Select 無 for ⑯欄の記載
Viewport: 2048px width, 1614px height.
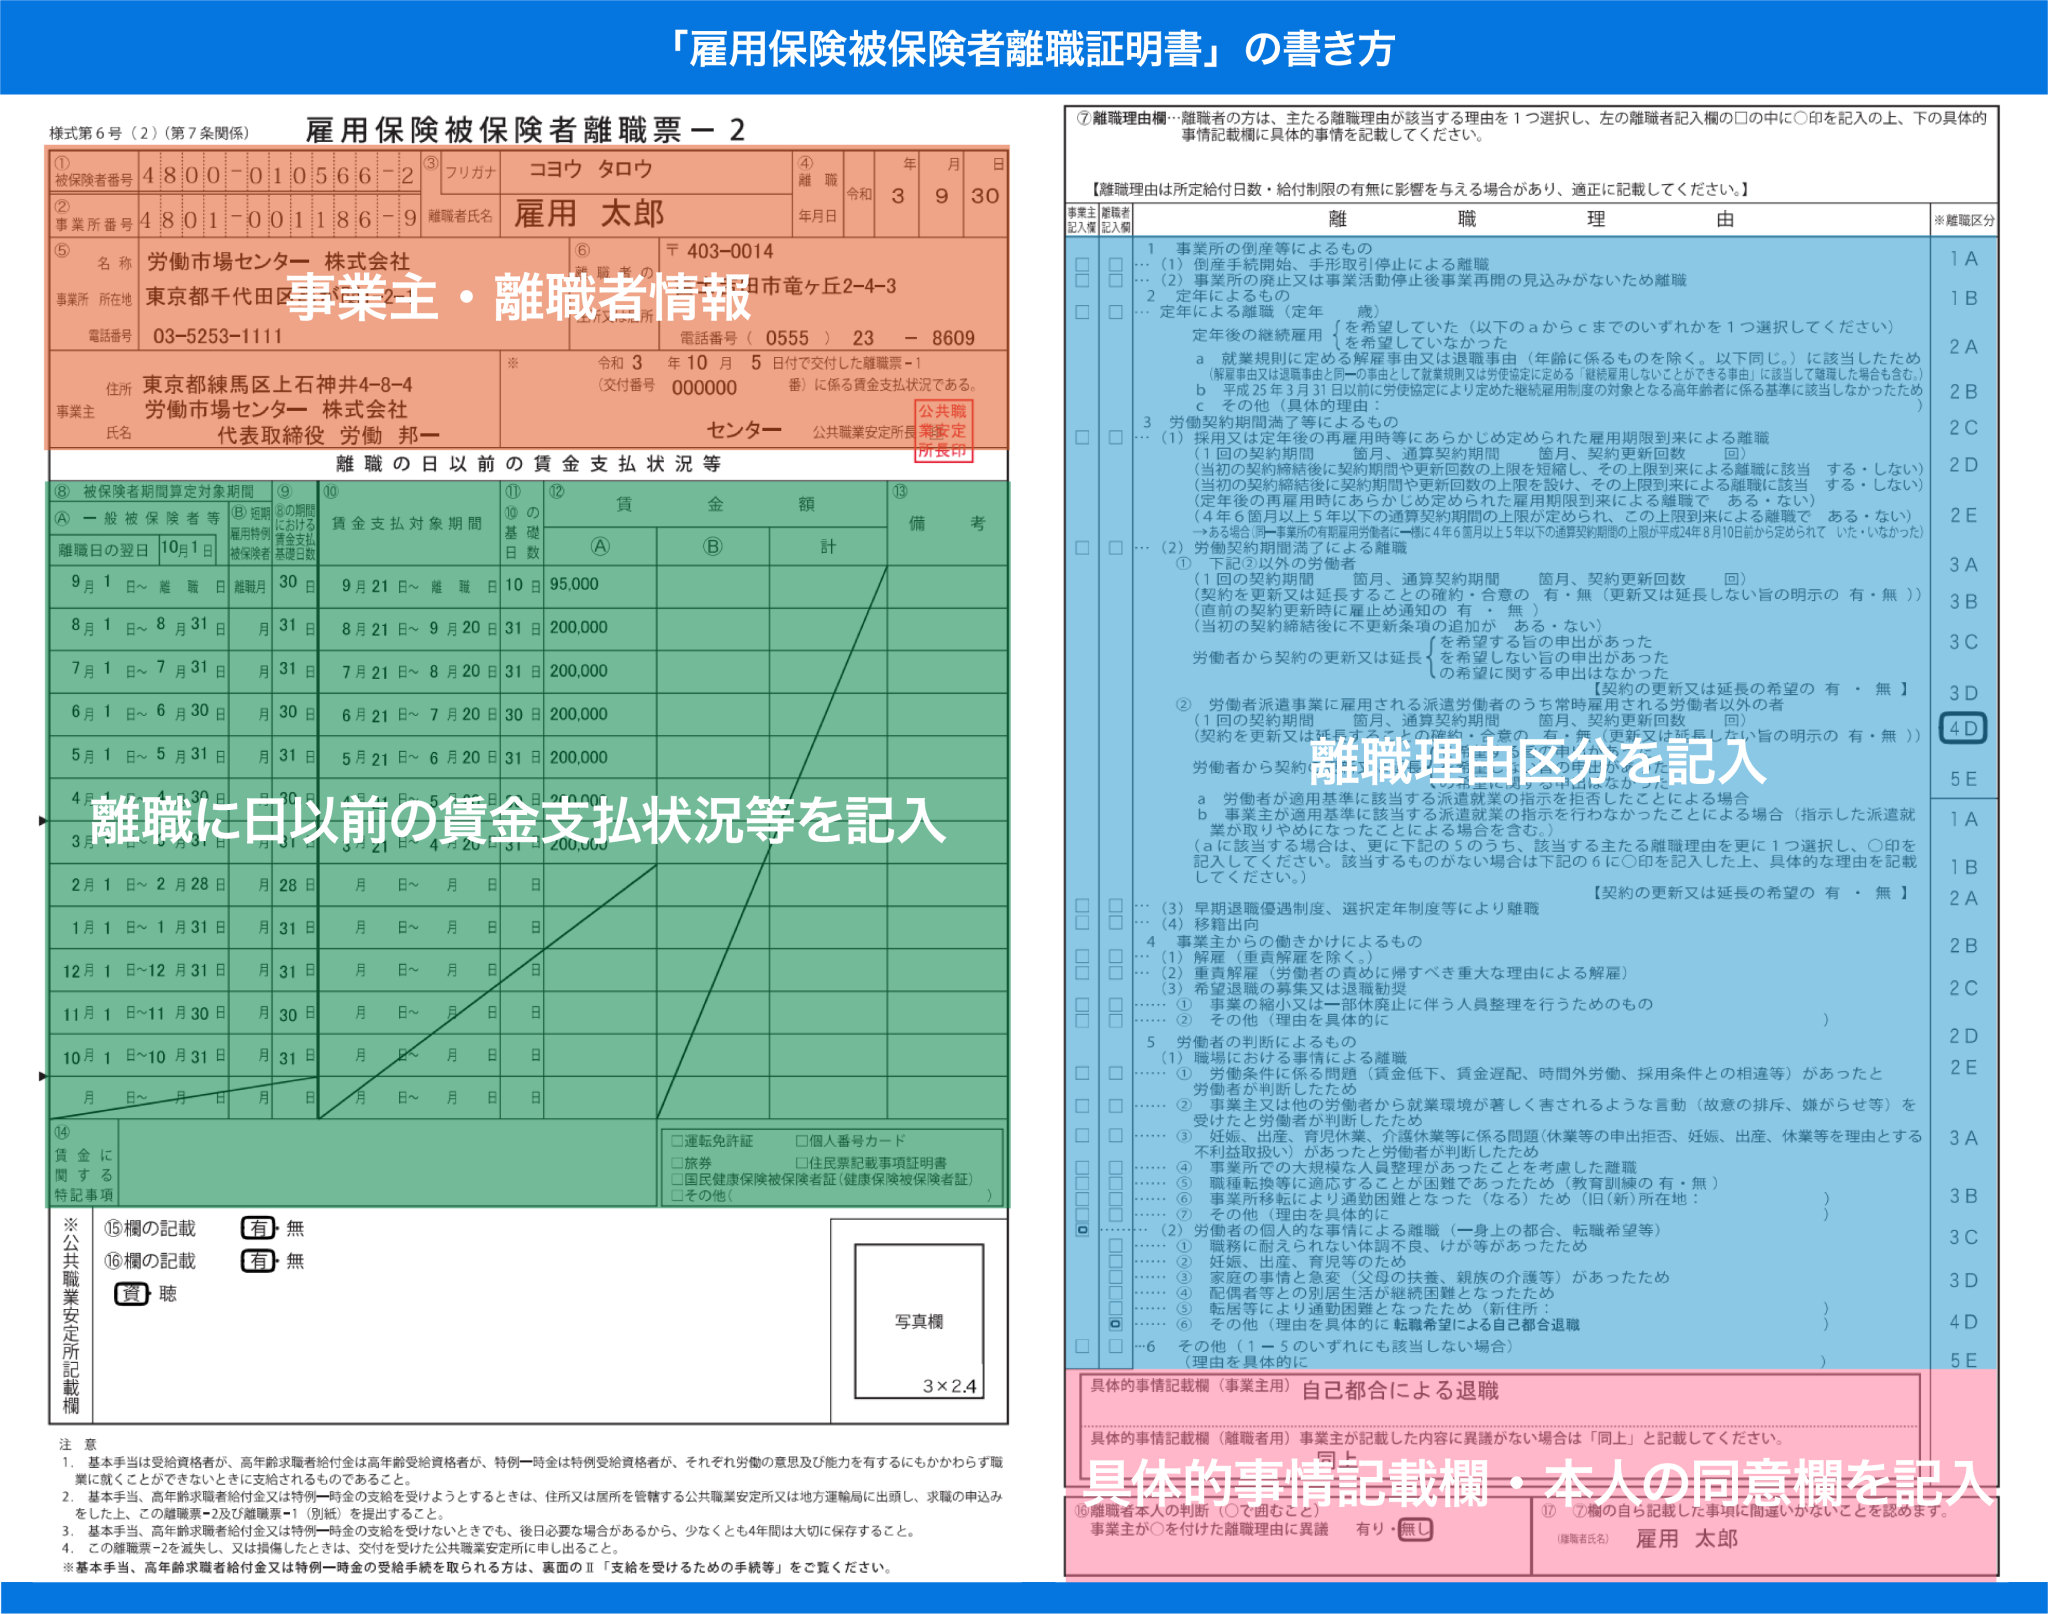[x=295, y=1261]
